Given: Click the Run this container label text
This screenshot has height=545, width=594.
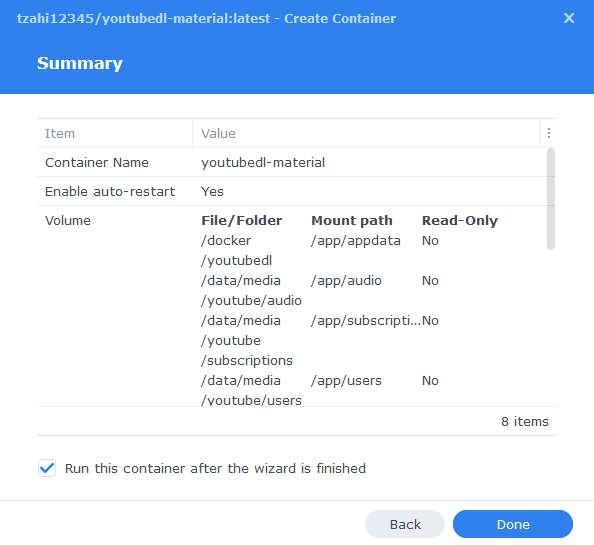Looking at the screenshot, I should (x=215, y=468).
